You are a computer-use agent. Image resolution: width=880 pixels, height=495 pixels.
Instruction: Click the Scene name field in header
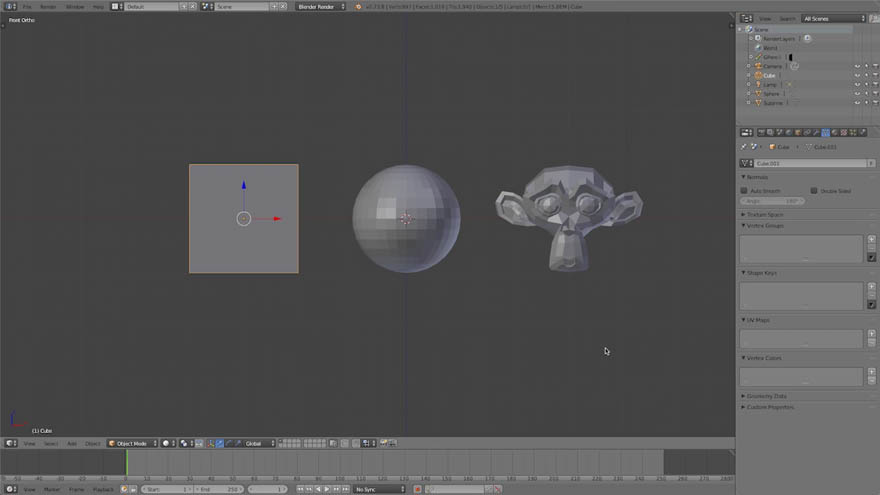242,7
